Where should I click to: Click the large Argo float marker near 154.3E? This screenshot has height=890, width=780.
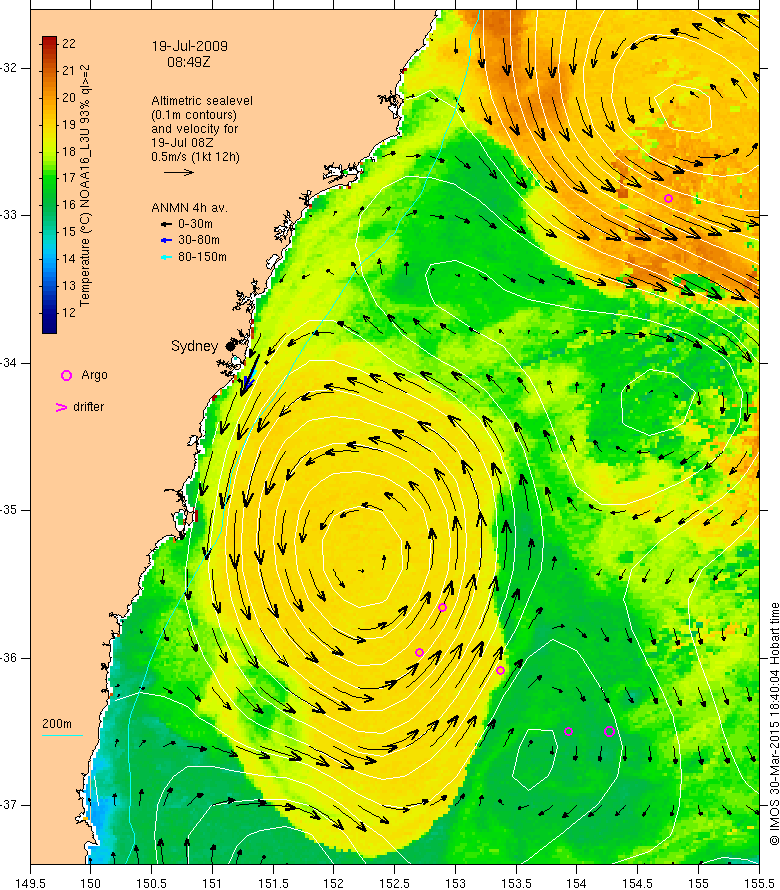coord(609,732)
